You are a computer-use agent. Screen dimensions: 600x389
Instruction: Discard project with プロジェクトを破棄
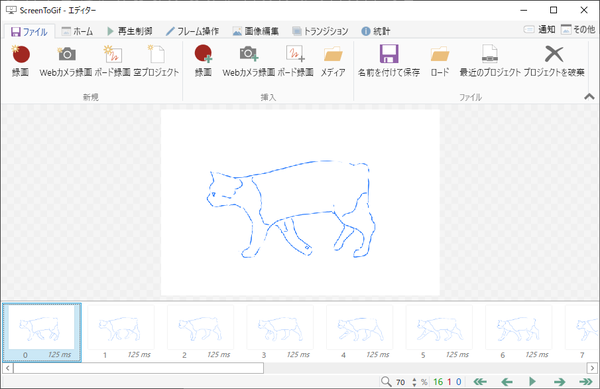click(x=554, y=61)
